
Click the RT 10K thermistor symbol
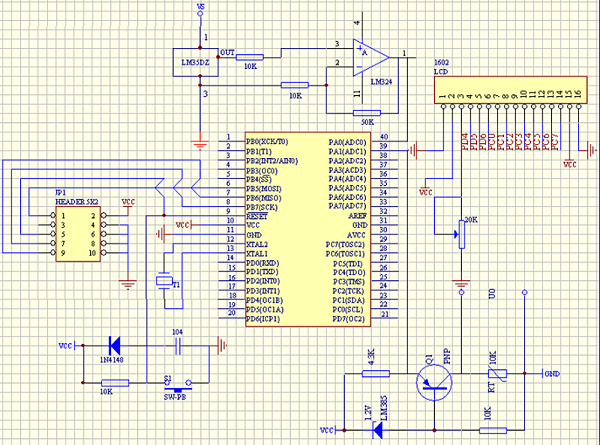pos(502,375)
